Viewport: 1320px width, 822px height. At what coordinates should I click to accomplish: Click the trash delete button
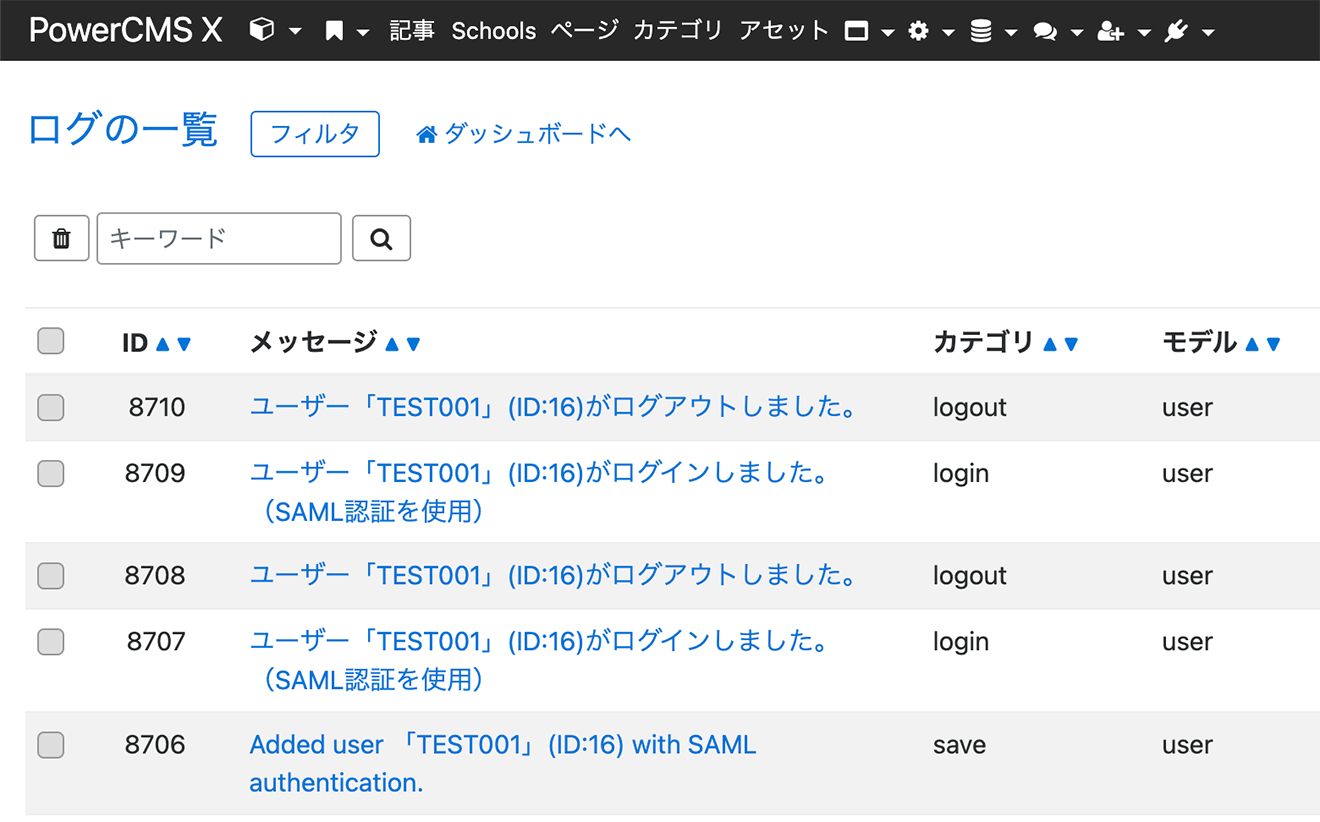(x=62, y=238)
